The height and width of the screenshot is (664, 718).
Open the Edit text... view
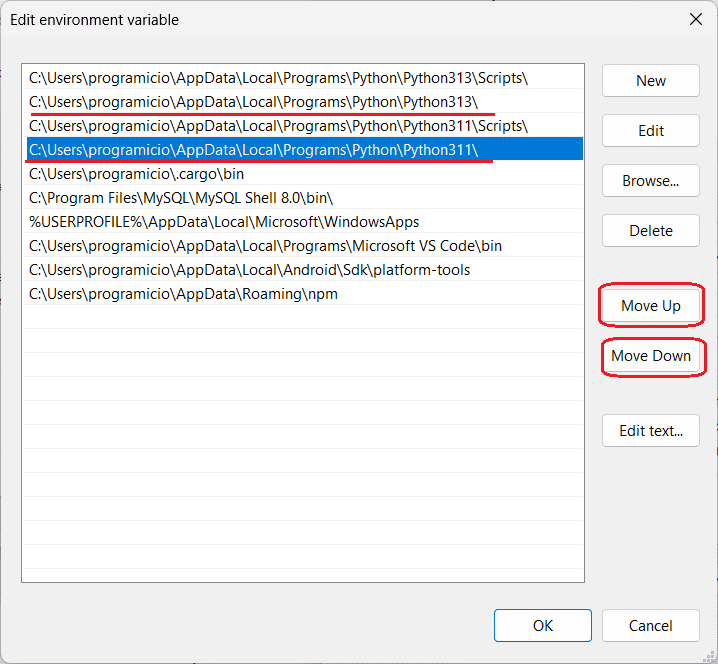[651, 430]
